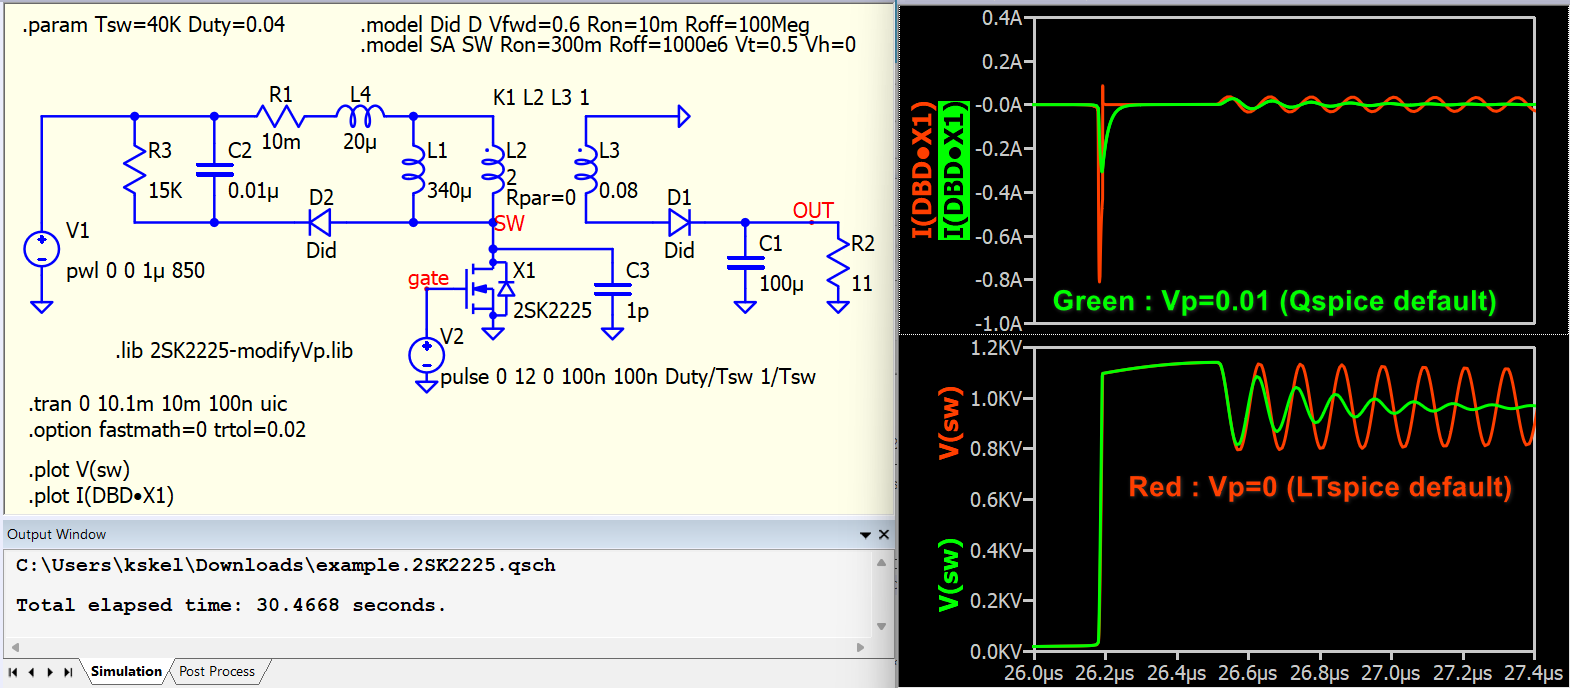Click the V1 voltage source symbol
The width and height of the screenshot is (1570, 688).
coord(41,250)
